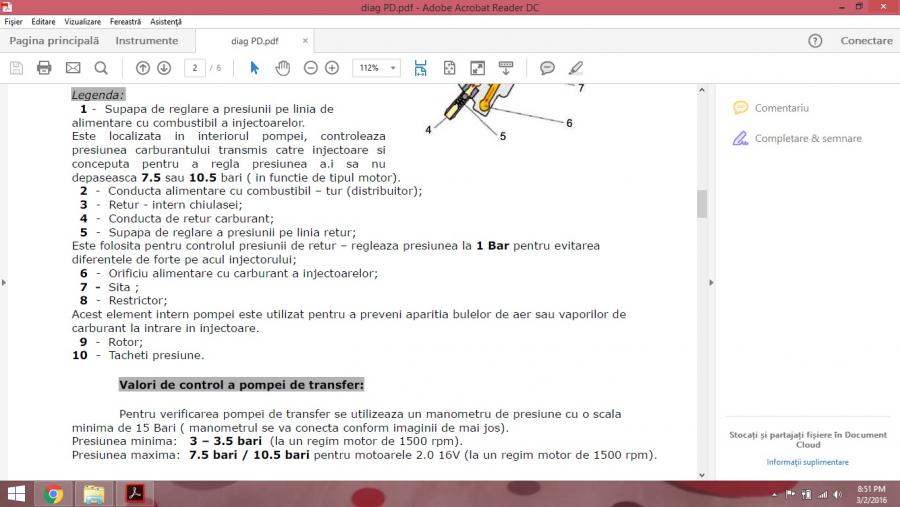Open the 112% zoom level dropdown
The width and height of the screenshot is (900, 507).
point(393,68)
